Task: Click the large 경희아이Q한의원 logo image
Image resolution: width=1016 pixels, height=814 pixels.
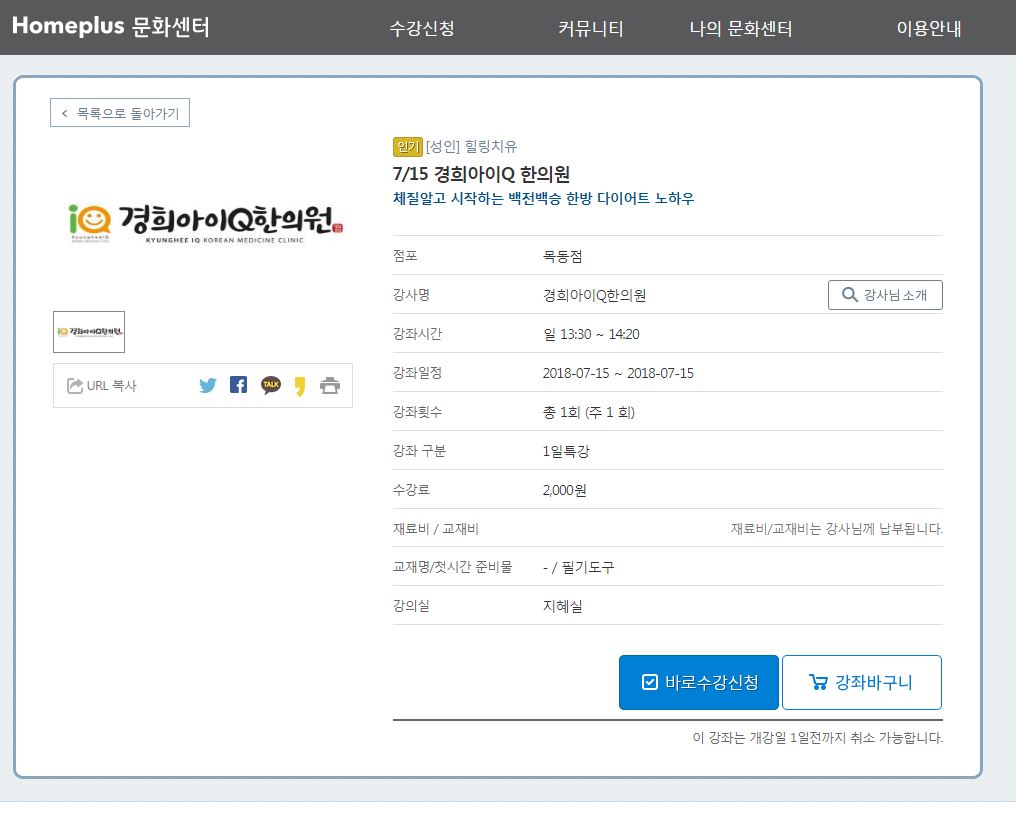Action: 205,224
